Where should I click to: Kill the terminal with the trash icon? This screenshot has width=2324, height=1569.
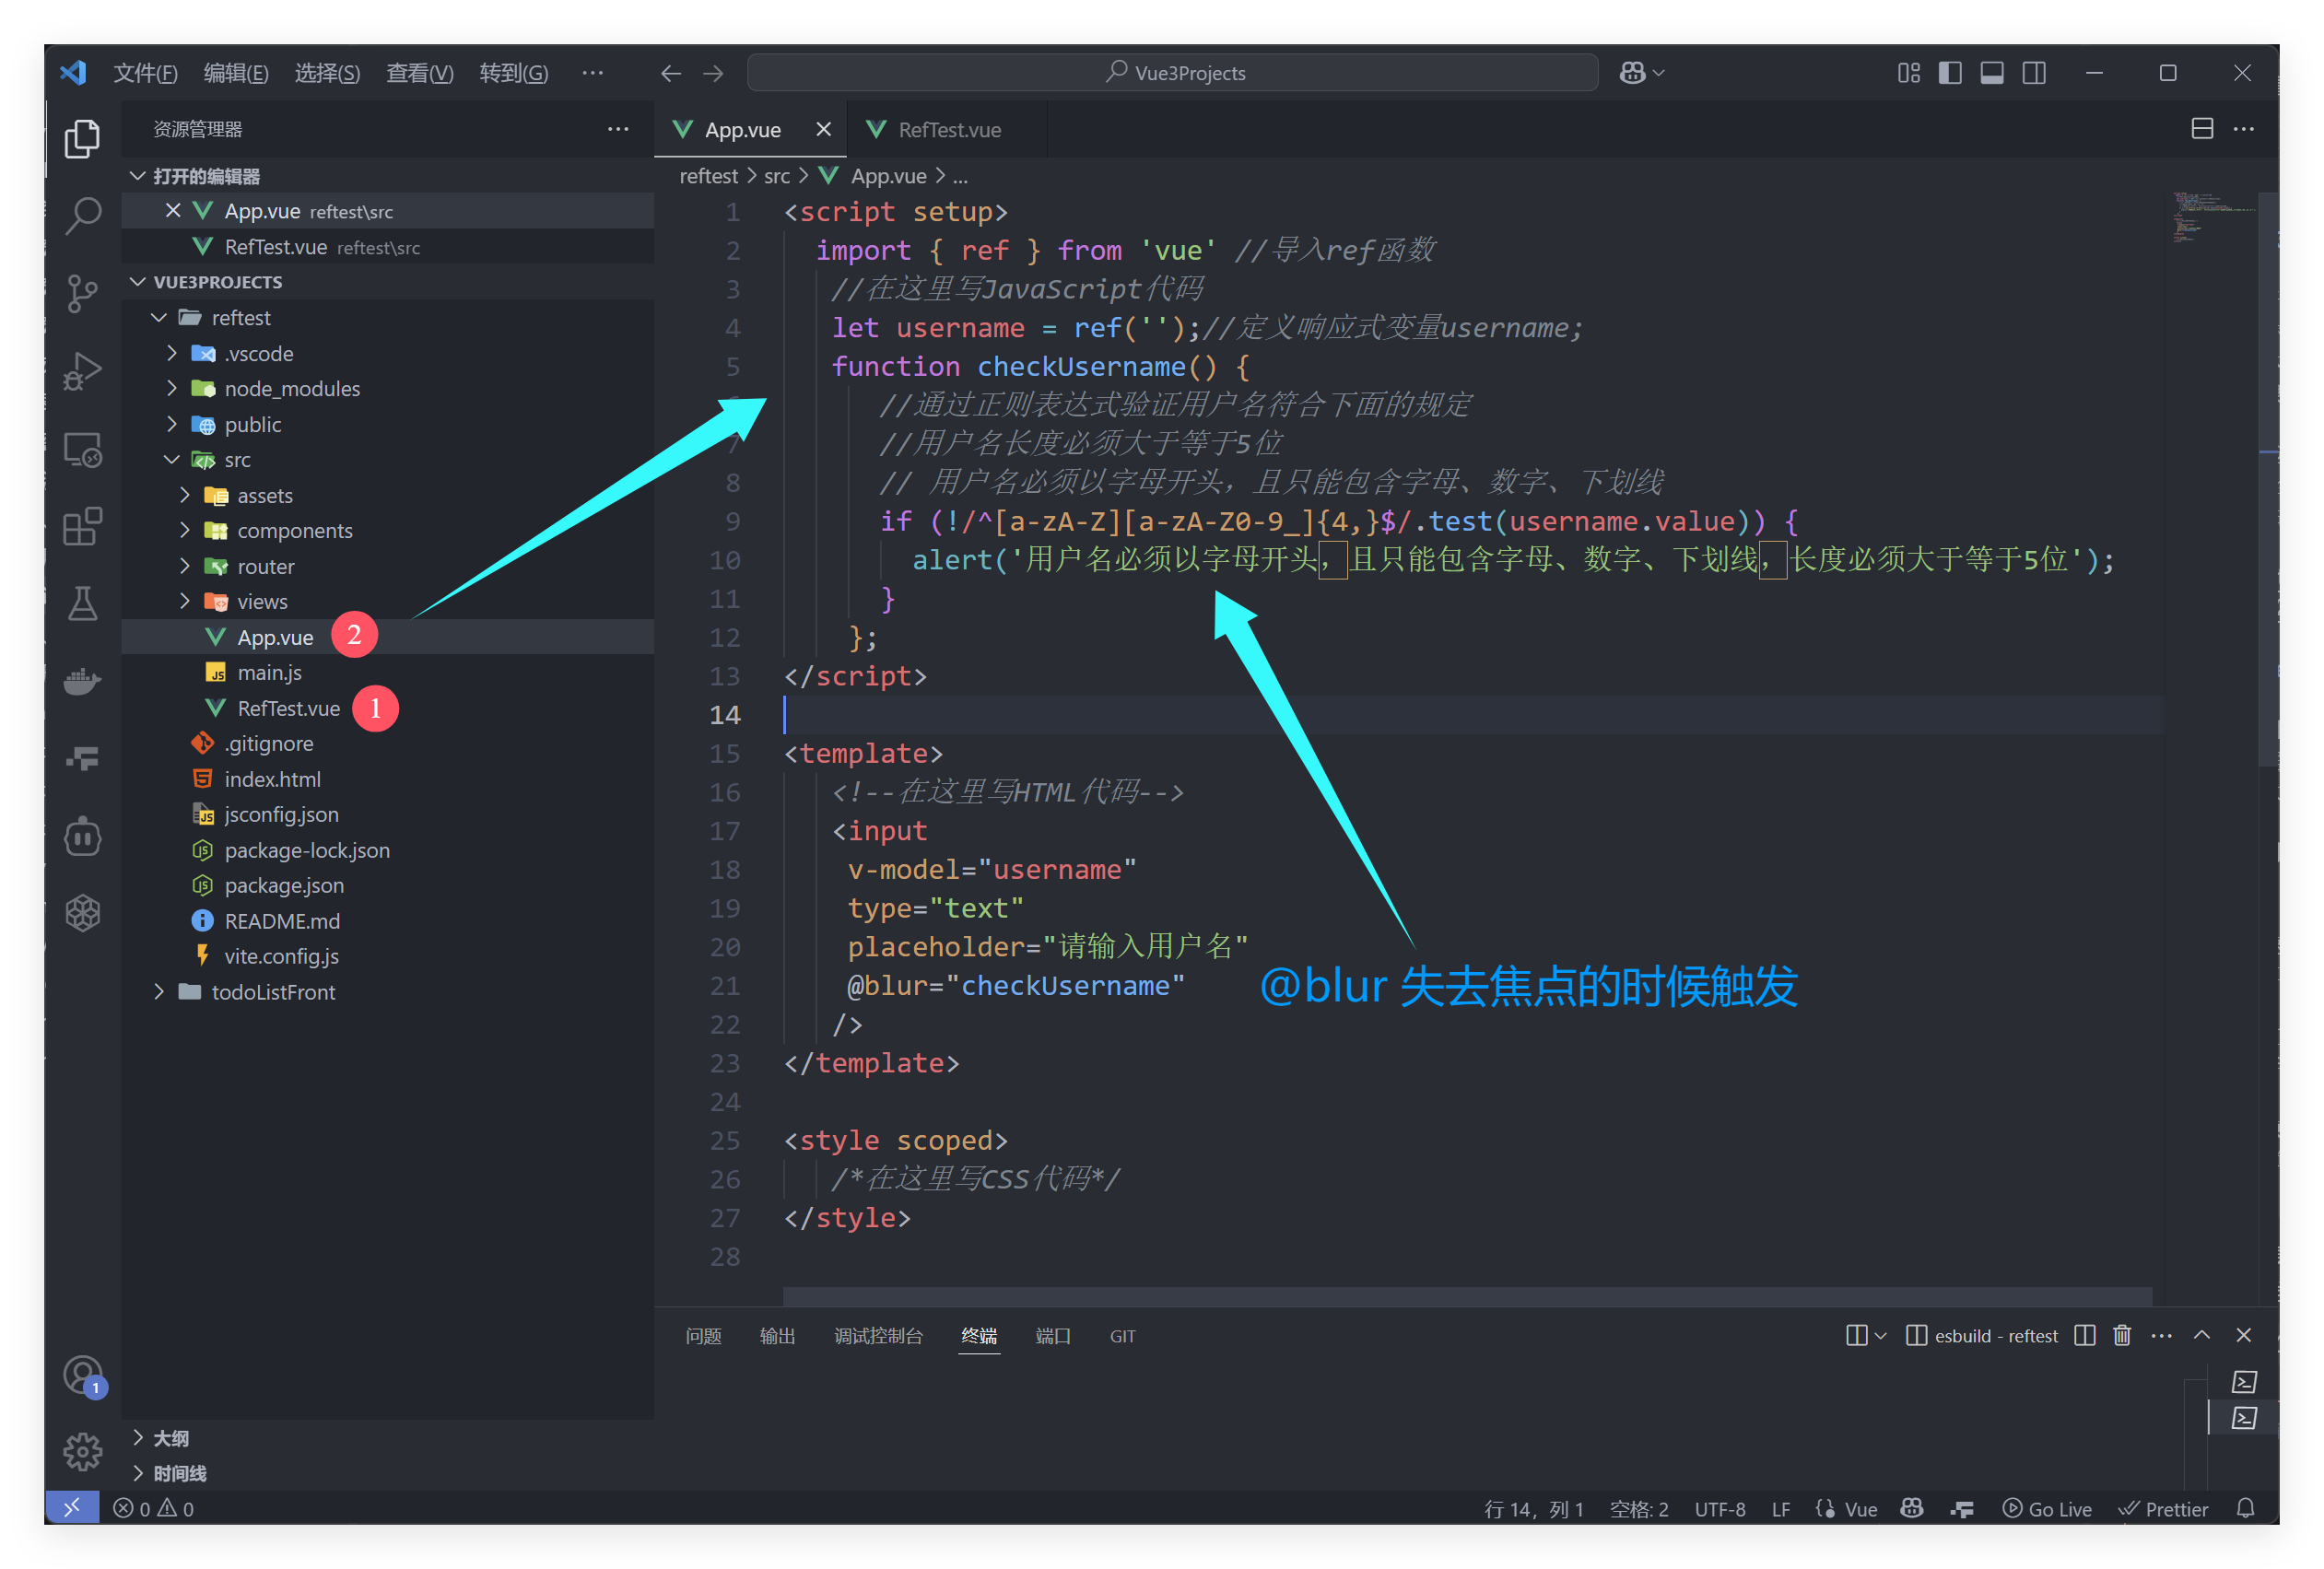2122,1336
